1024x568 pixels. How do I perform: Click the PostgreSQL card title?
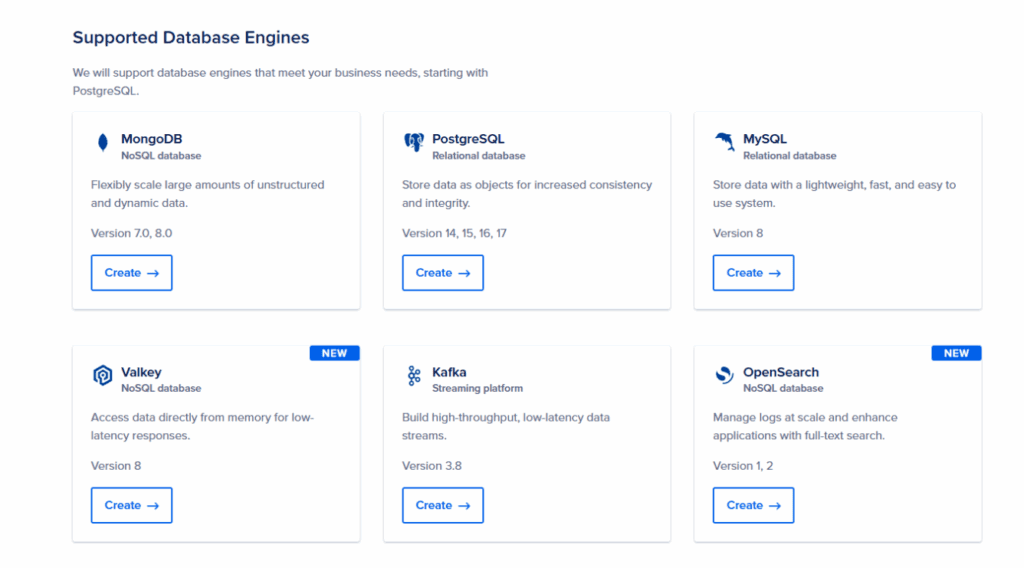point(468,139)
